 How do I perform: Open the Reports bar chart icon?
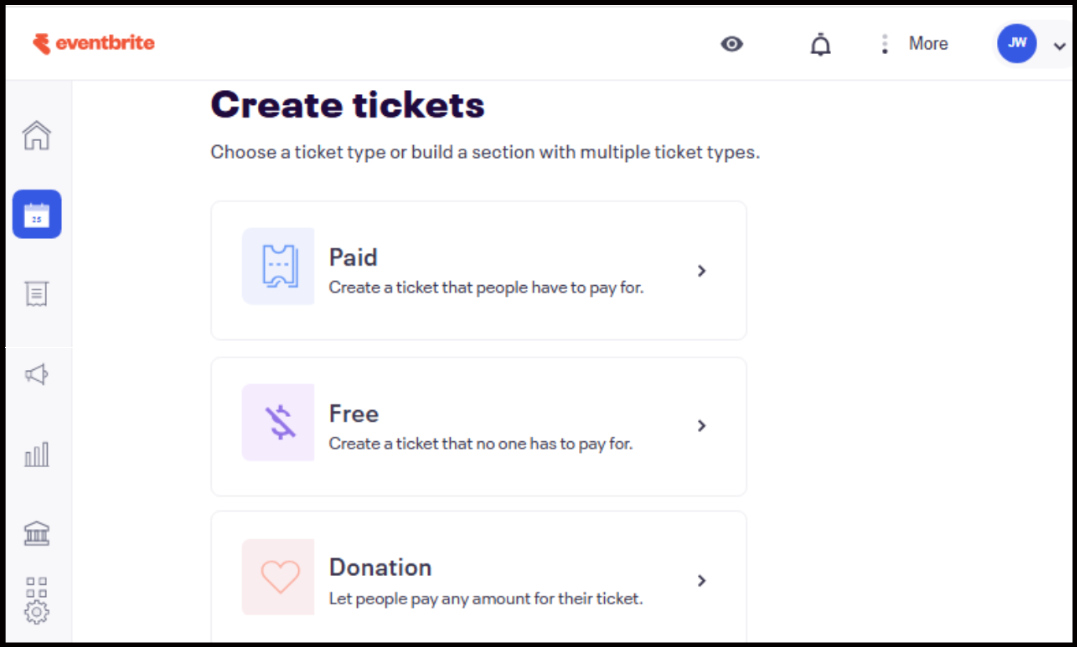click(x=37, y=455)
